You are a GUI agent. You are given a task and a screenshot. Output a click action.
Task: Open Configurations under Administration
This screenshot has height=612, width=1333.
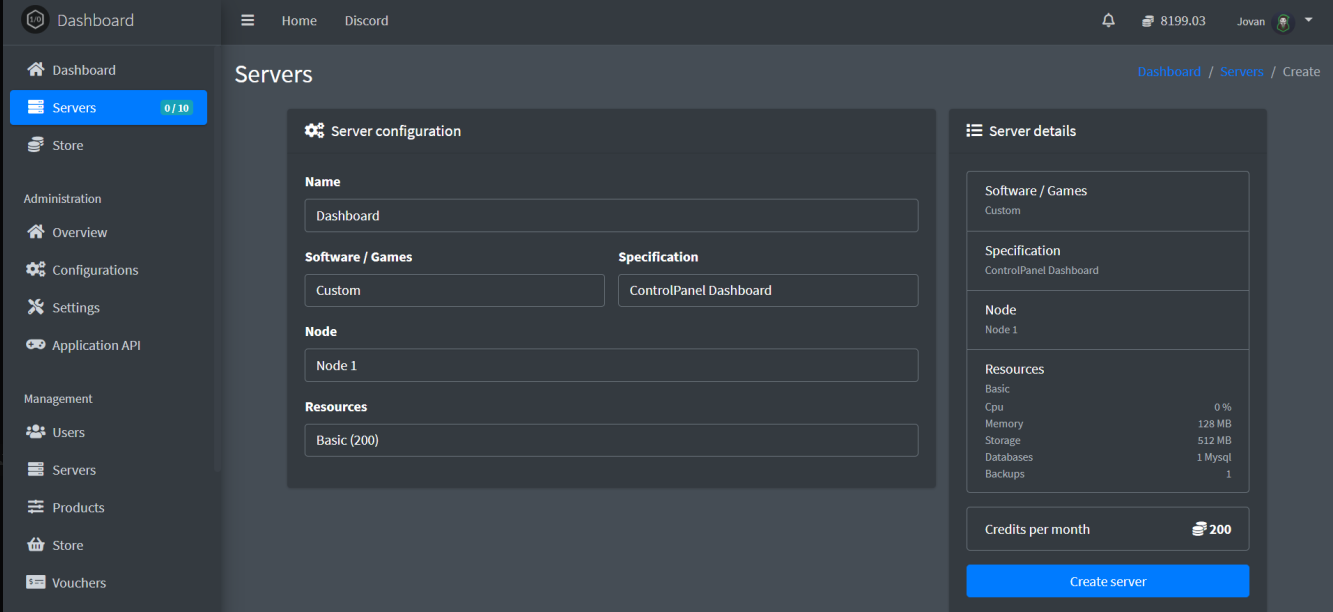click(x=95, y=269)
